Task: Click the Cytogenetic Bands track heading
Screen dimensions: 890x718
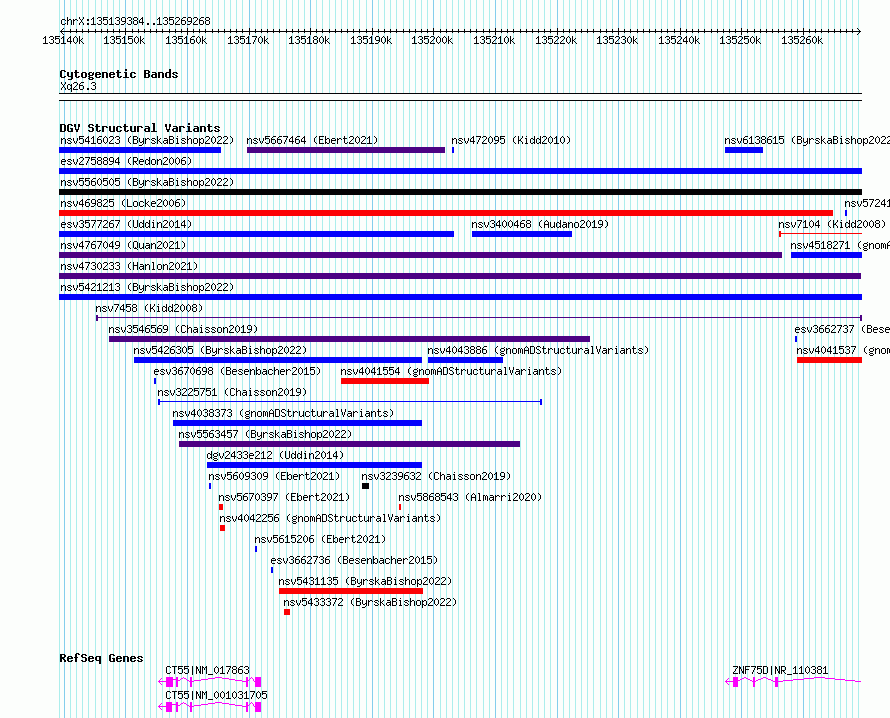Action: tap(119, 74)
